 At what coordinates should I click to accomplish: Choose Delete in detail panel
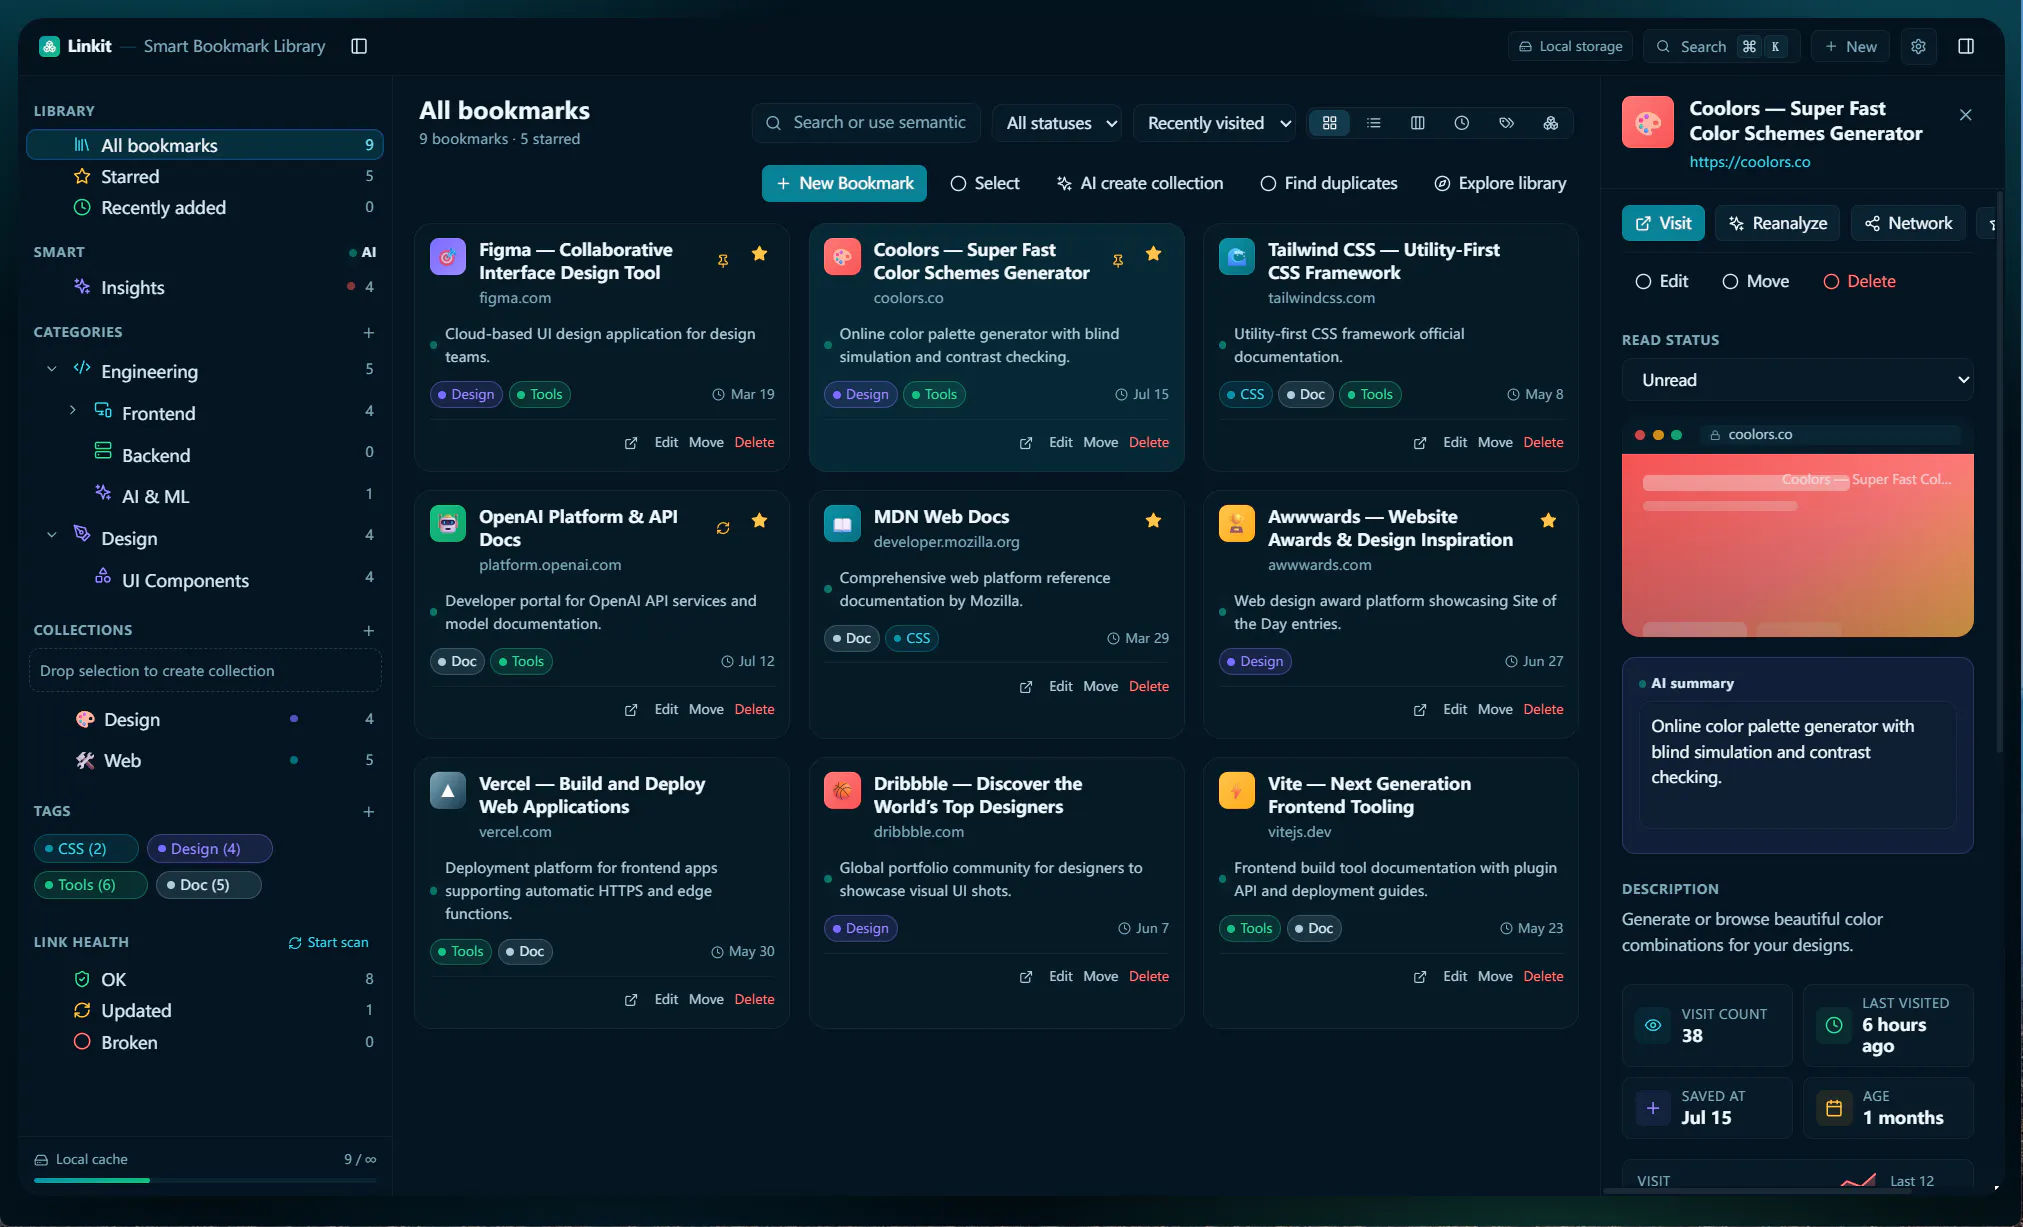coord(1860,281)
